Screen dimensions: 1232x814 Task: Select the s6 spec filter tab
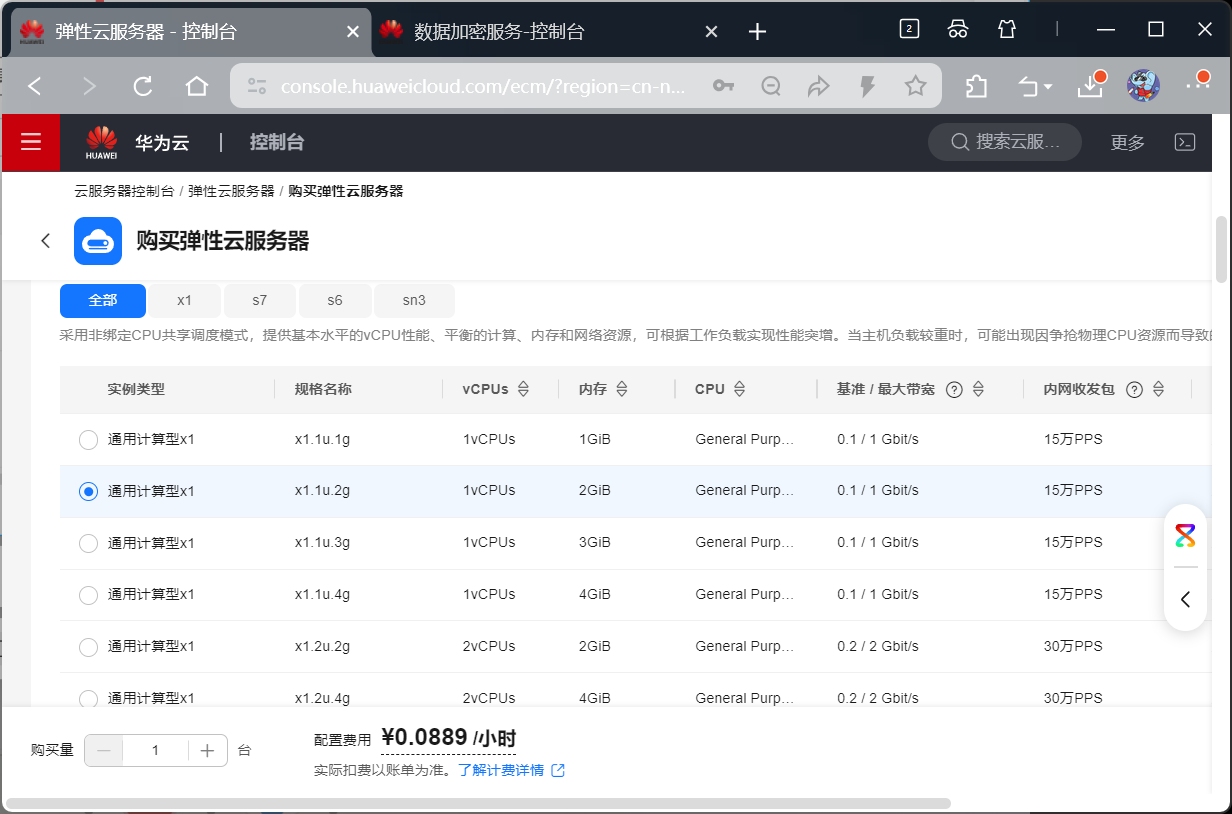335,300
